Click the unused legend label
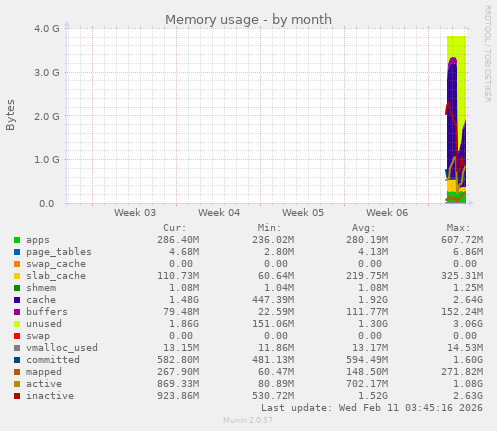Image resolution: width=497 pixels, height=431 pixels. coord(44,324)
